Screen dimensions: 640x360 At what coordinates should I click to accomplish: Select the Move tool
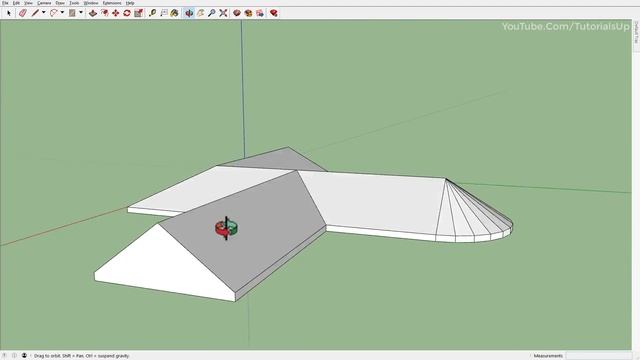[x=116, y=13]
